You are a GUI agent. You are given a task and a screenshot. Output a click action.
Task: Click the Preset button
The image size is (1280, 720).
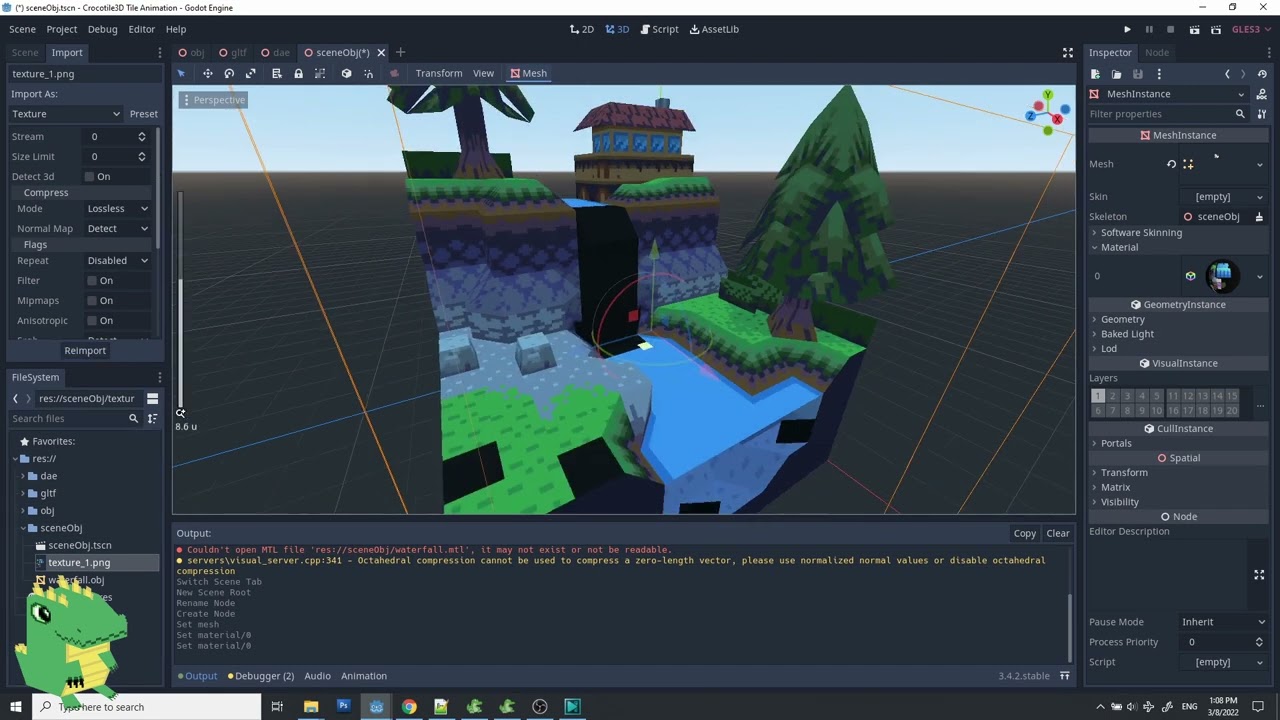(144, 114)
